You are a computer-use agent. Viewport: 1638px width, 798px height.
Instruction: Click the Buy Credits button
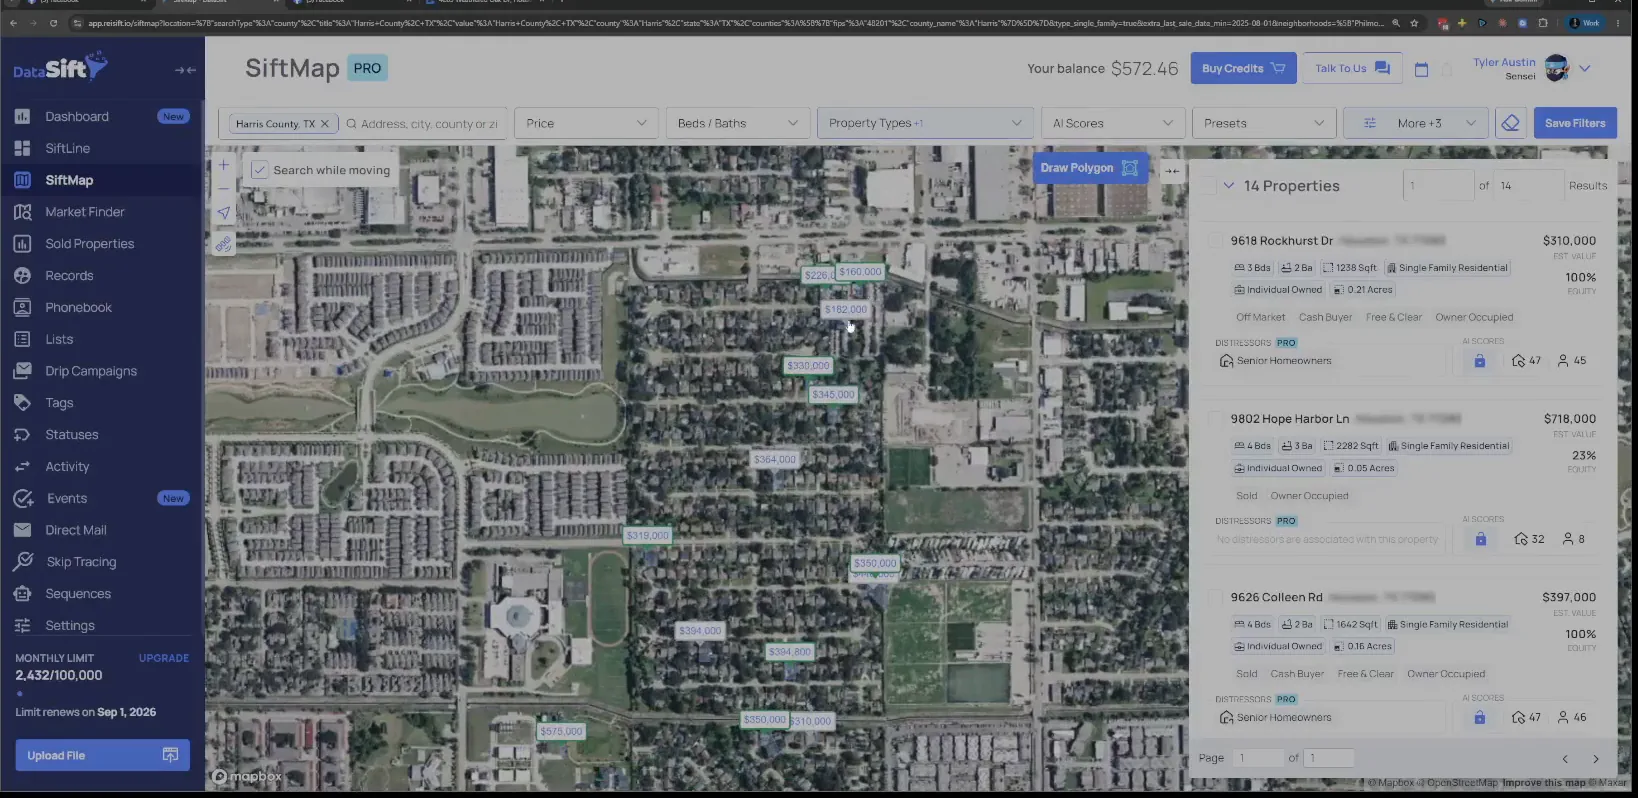pos(1243,68)
